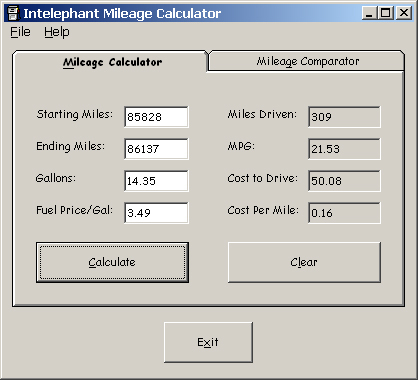Click the "Ending Miles:" label

tap(70, 146)
